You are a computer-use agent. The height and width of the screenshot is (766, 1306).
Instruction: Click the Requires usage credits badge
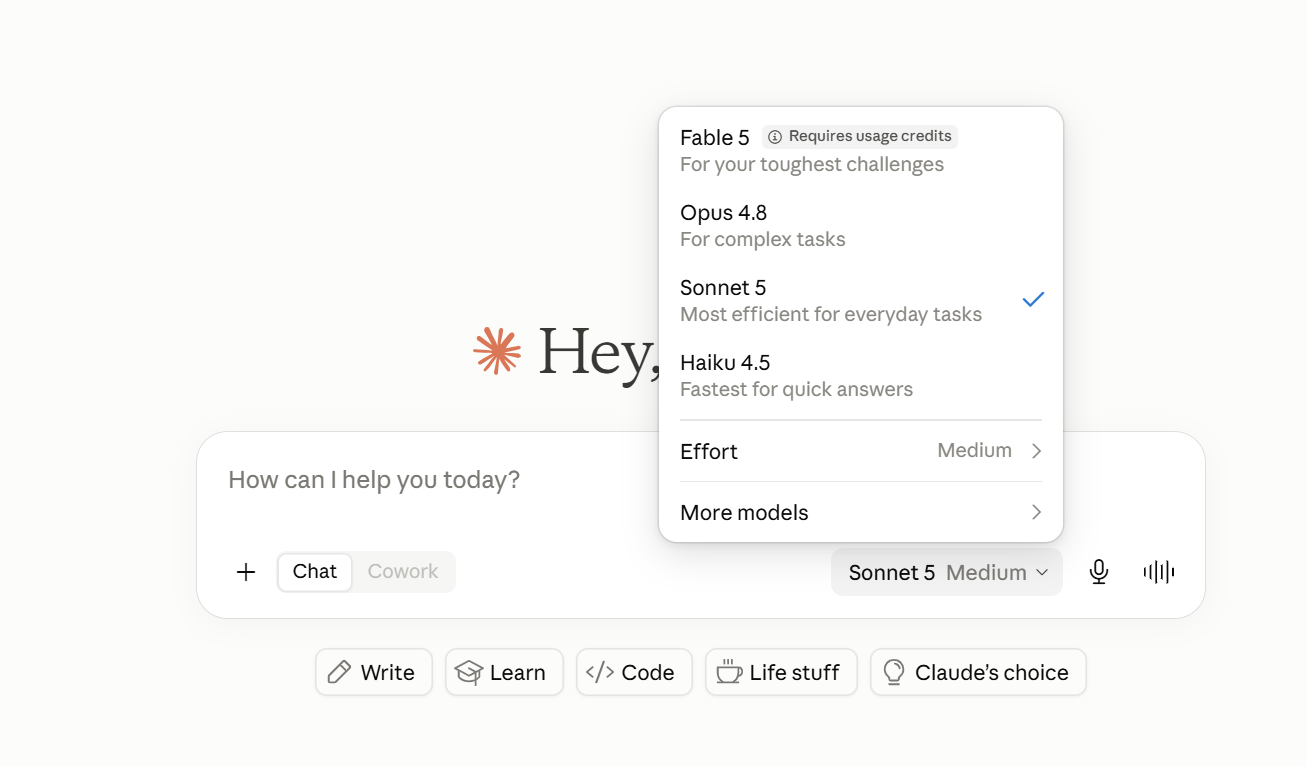tap(860, 136)
